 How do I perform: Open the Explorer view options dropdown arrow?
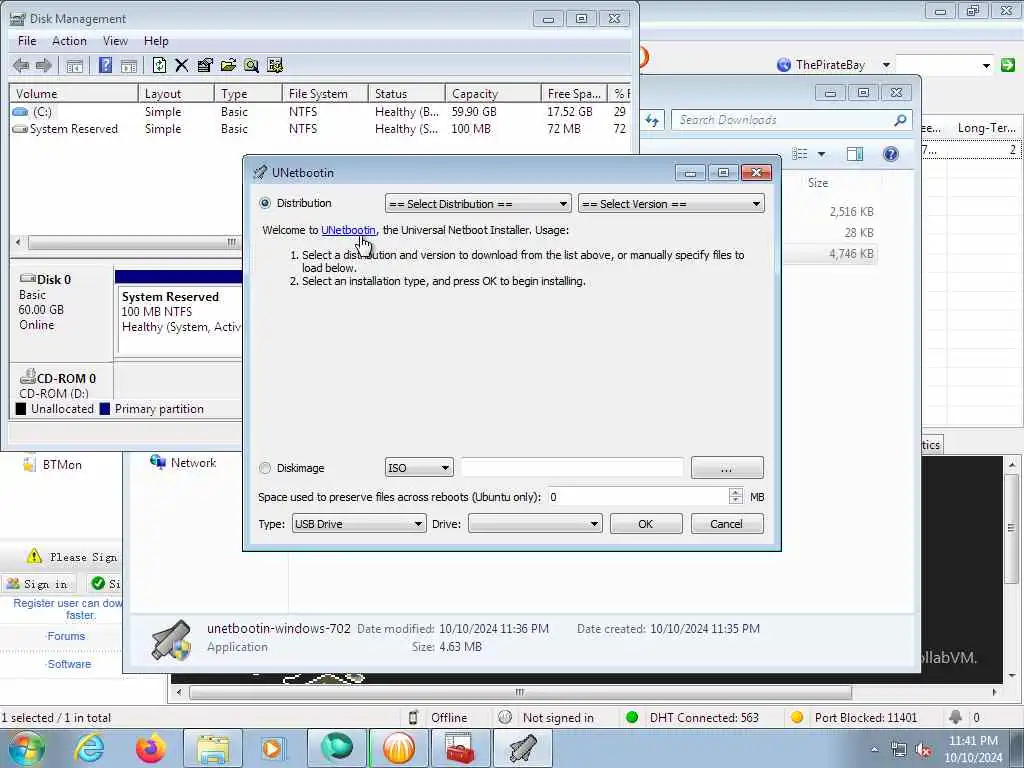pyautogui.click(x=822, y=154)
